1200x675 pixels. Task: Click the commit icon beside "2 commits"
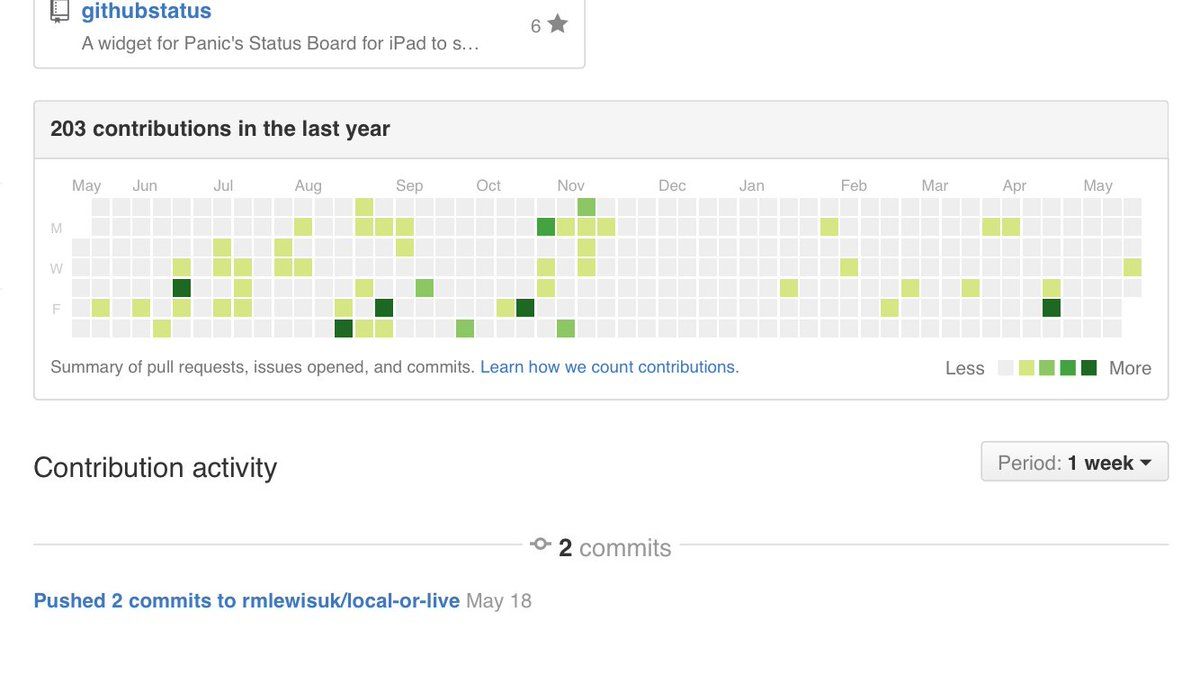click(x=540, y=545)
